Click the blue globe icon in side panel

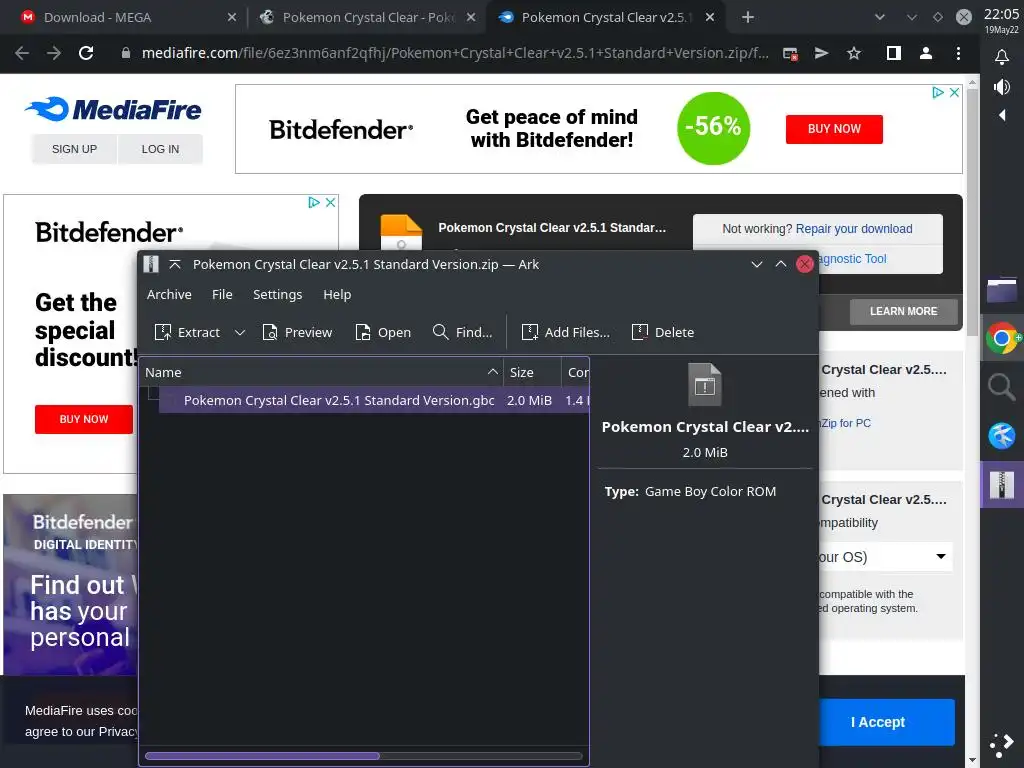click(x=1002, y=436)
